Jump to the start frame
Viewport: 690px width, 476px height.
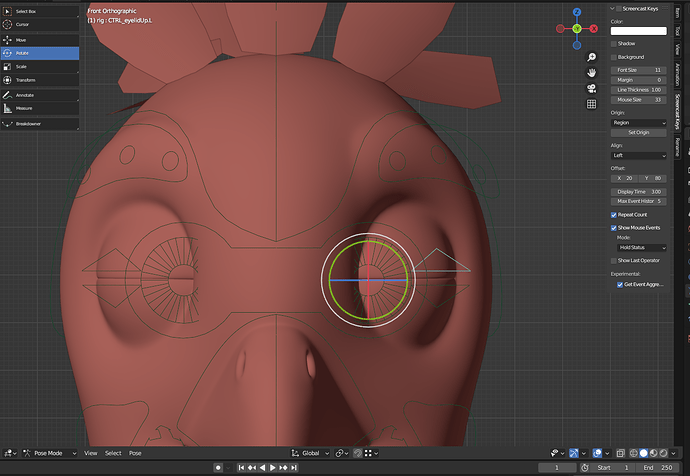[241, 467]
